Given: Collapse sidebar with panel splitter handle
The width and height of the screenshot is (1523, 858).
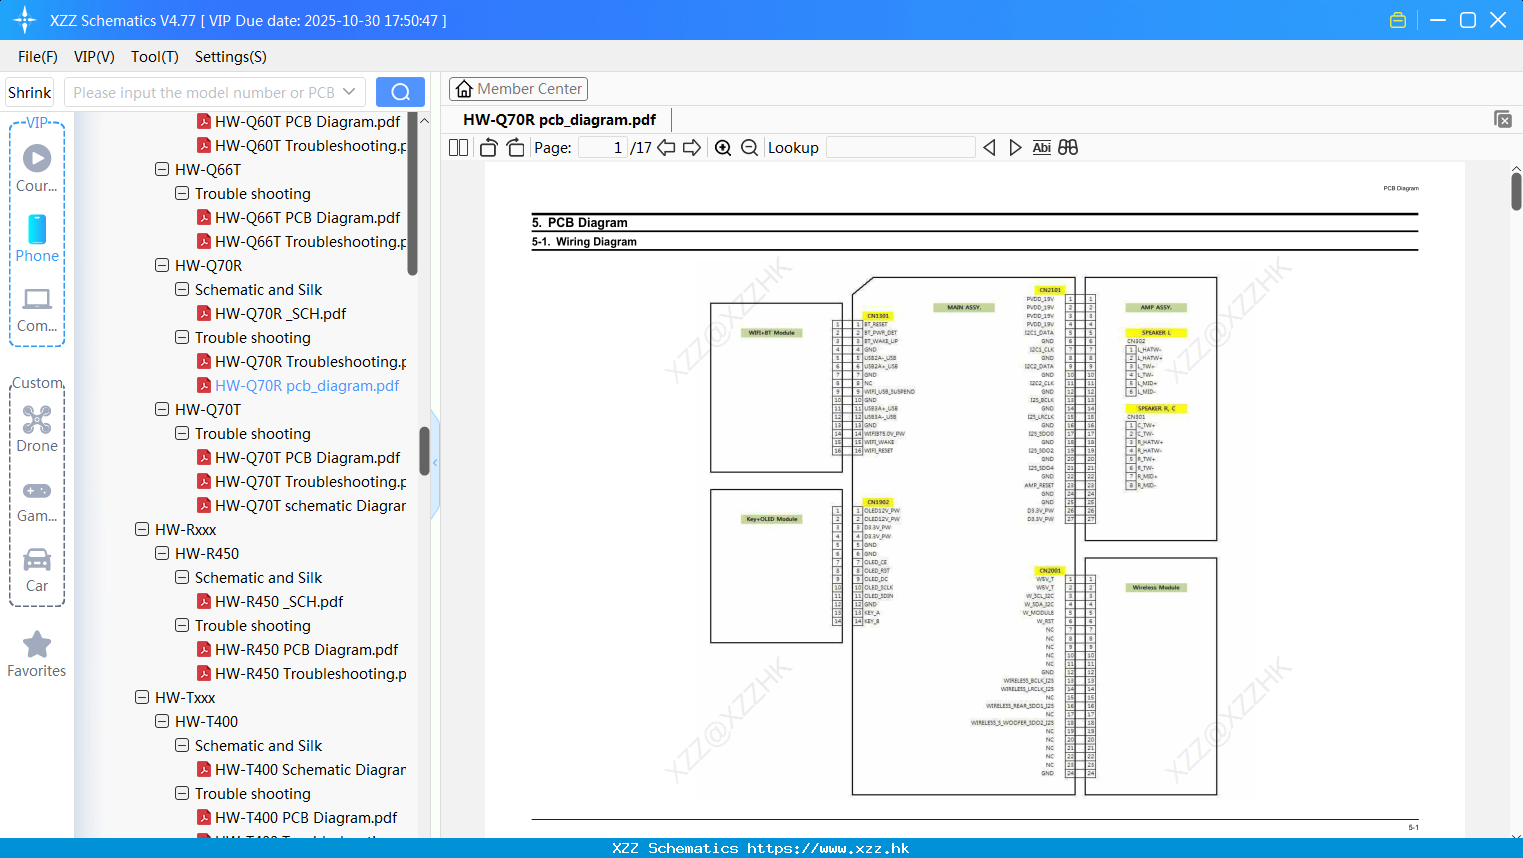Looking at the screenshot, I should pos(435,462).
